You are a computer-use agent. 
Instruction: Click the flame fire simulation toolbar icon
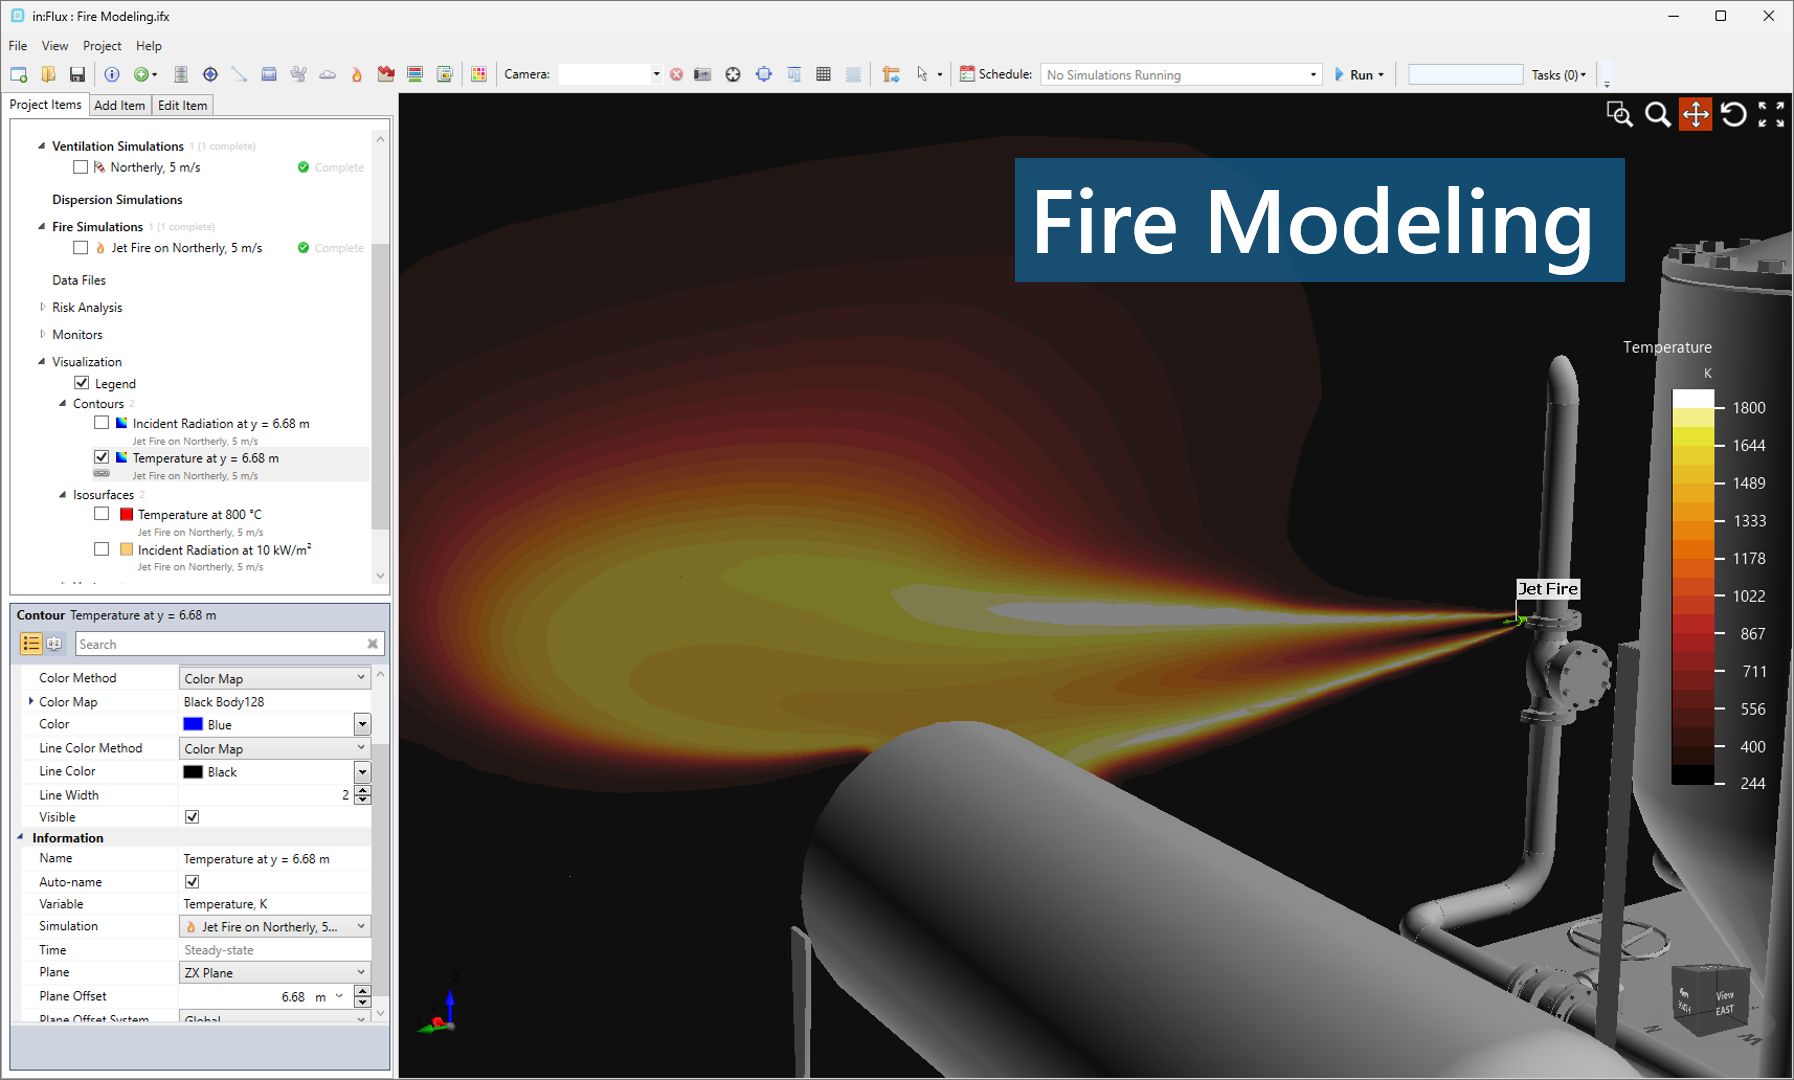tap(356, 75)
